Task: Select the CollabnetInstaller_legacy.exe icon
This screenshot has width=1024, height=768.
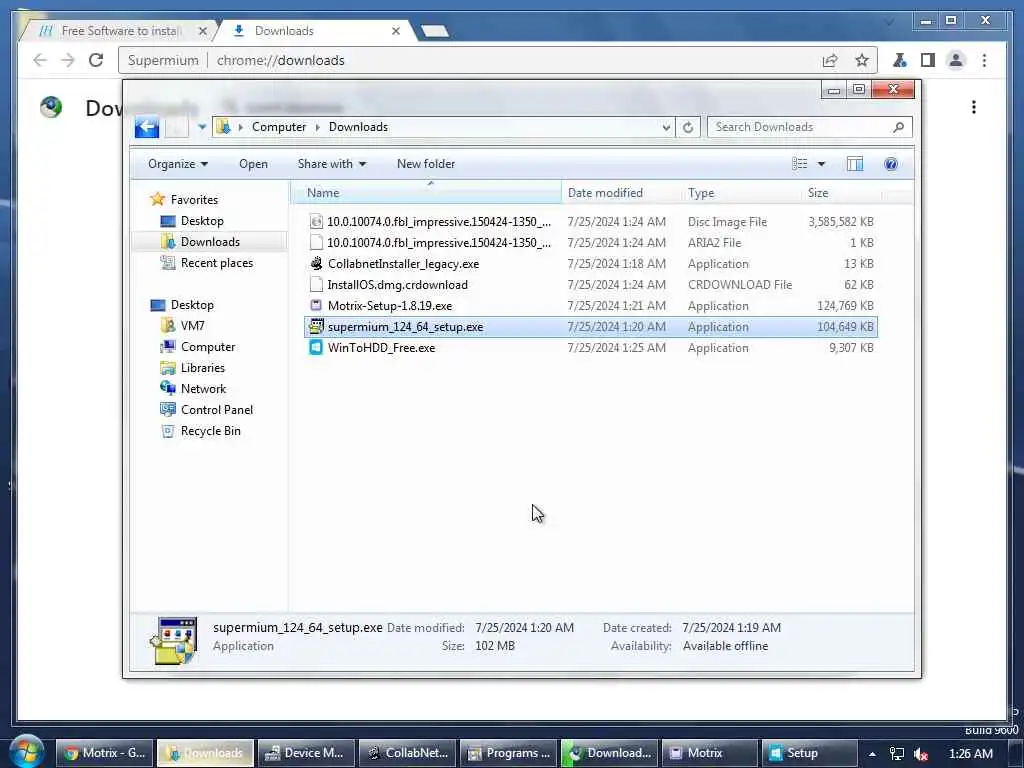Action: click(316, 263)
